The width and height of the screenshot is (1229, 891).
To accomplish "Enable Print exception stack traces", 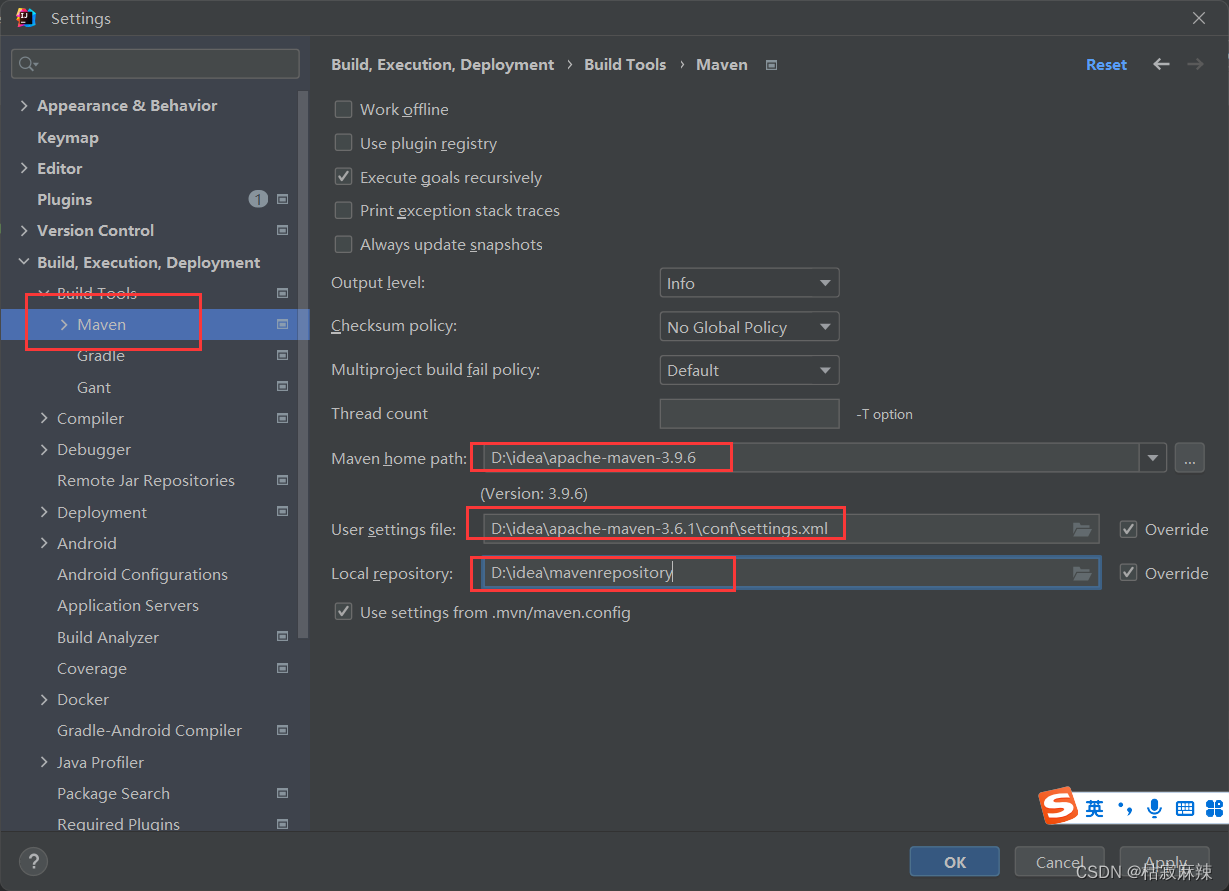I will [343, 210].
